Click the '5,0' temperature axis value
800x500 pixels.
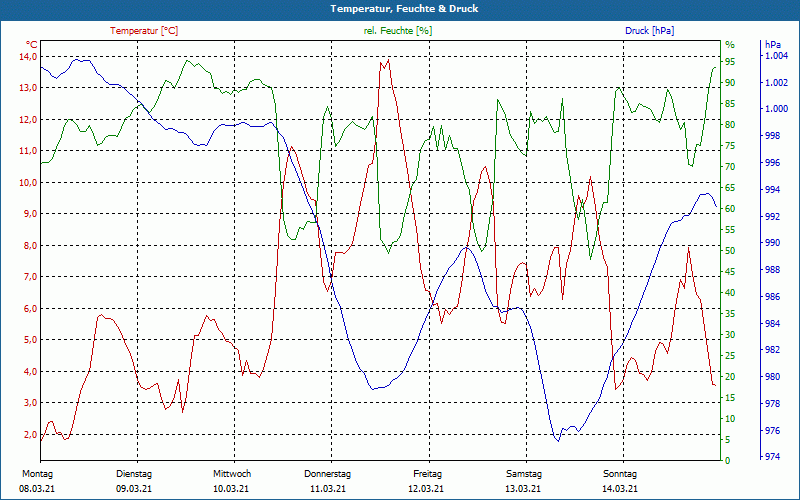[30, 340]
